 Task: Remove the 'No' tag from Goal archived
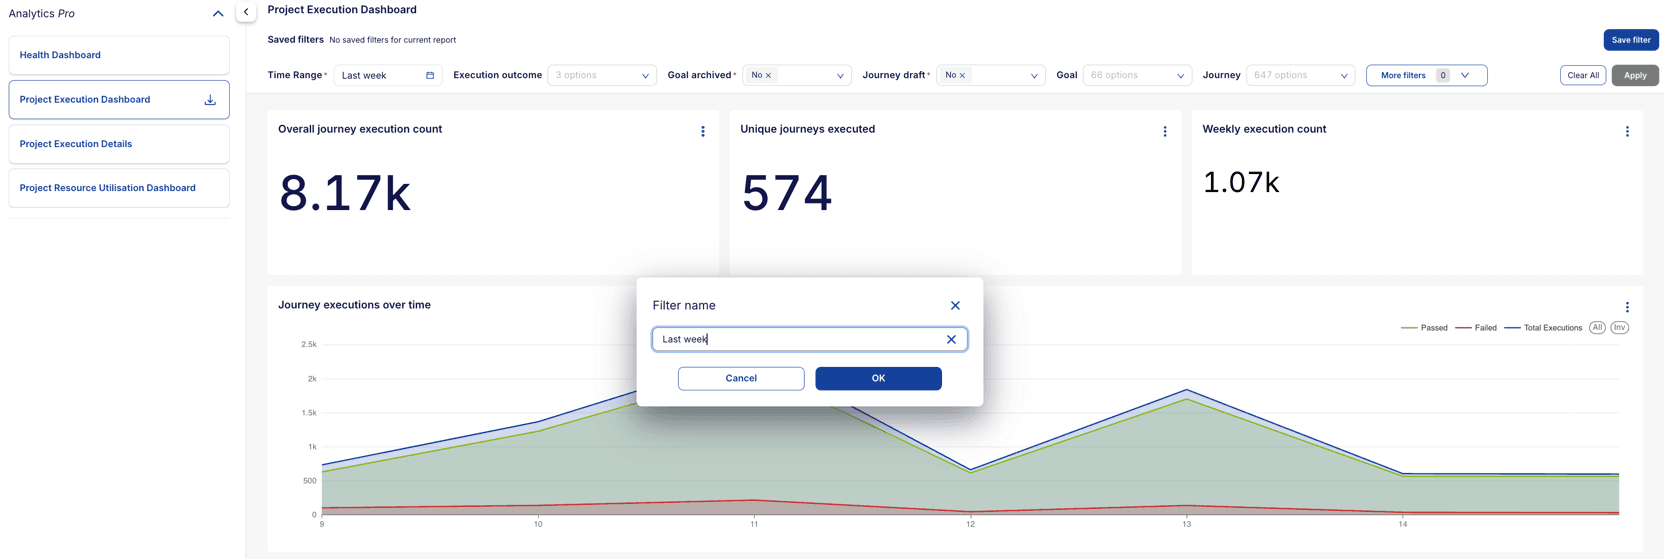pos(768,76)
